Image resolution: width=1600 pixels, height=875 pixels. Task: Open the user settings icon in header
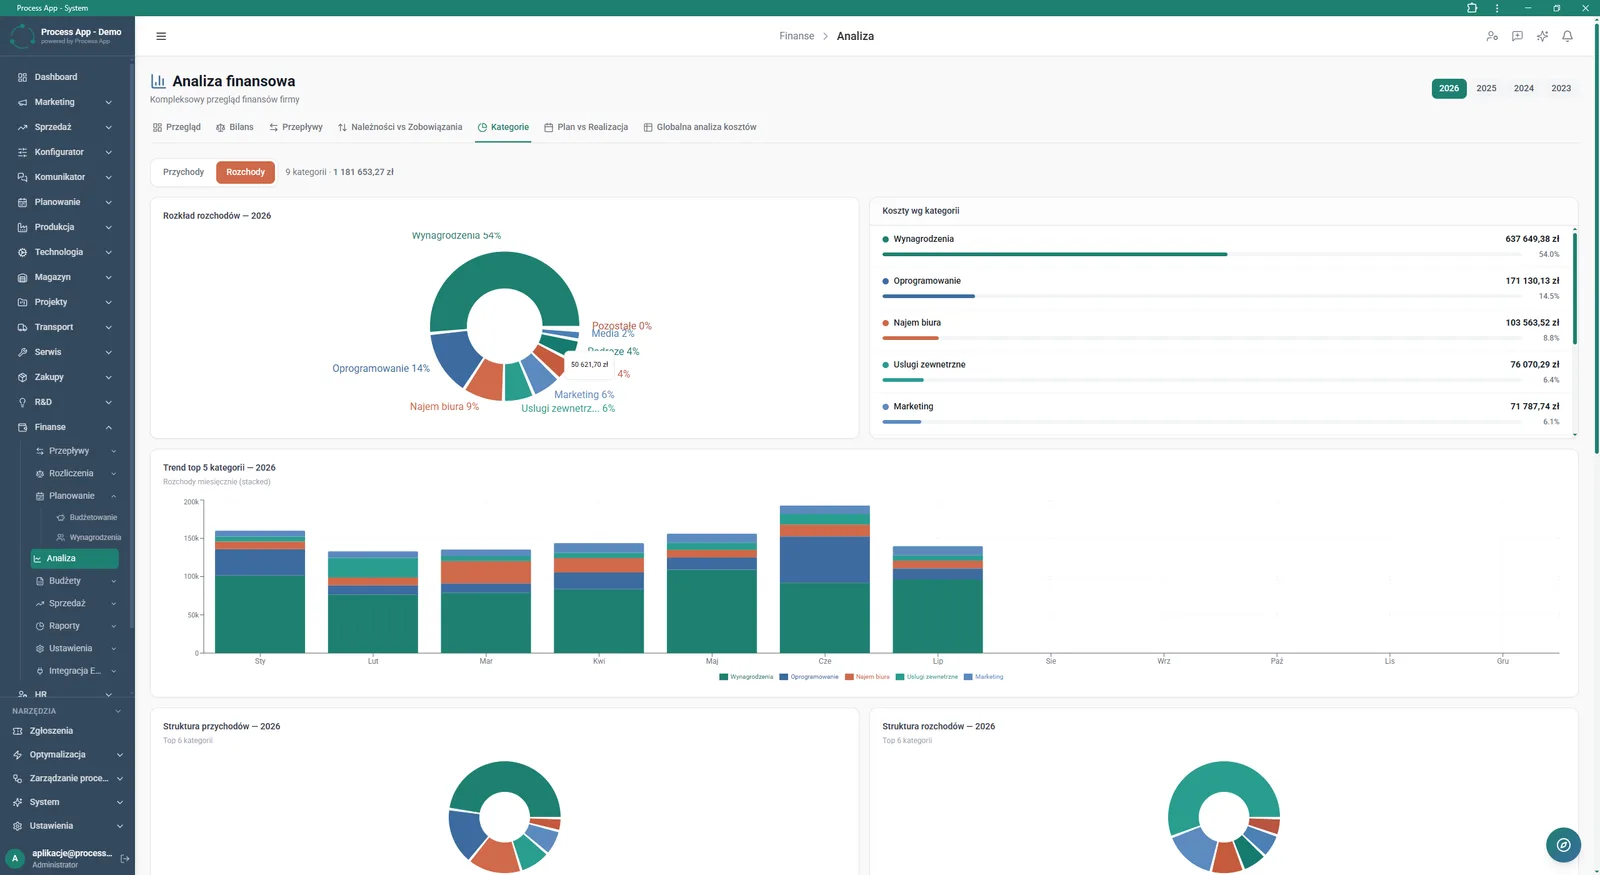point(1492,36)
